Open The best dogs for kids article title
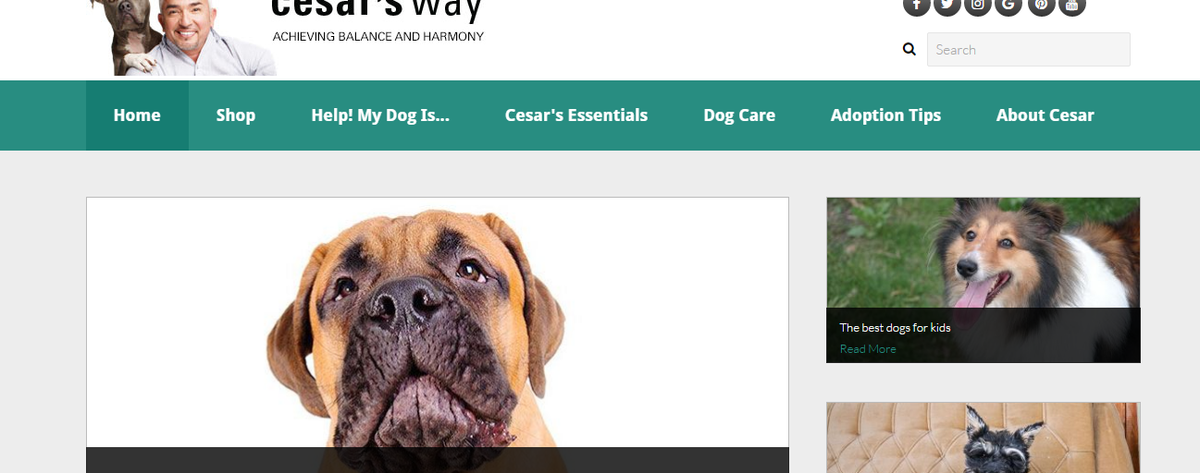The image size is (1200, 473). click(894, 327)
